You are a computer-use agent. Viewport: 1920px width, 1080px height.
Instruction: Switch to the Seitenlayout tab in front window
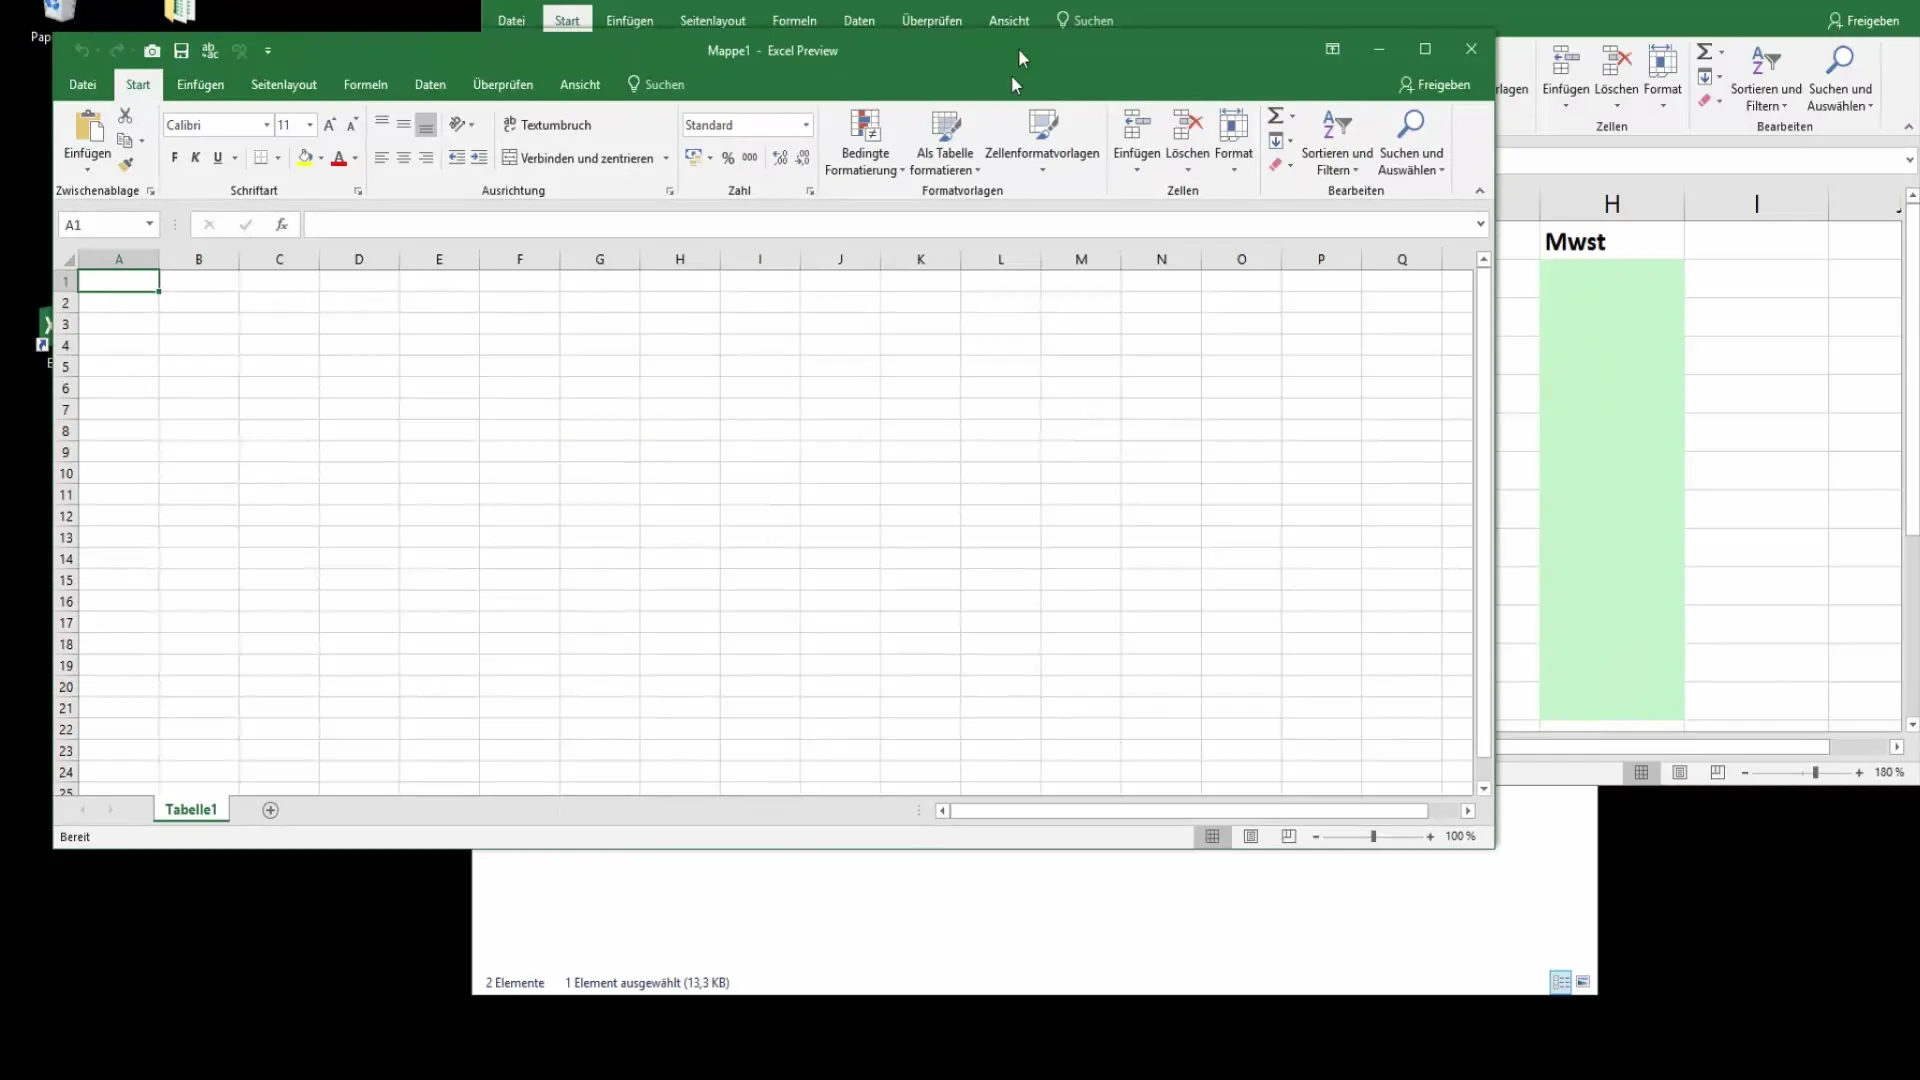point(284,85)
